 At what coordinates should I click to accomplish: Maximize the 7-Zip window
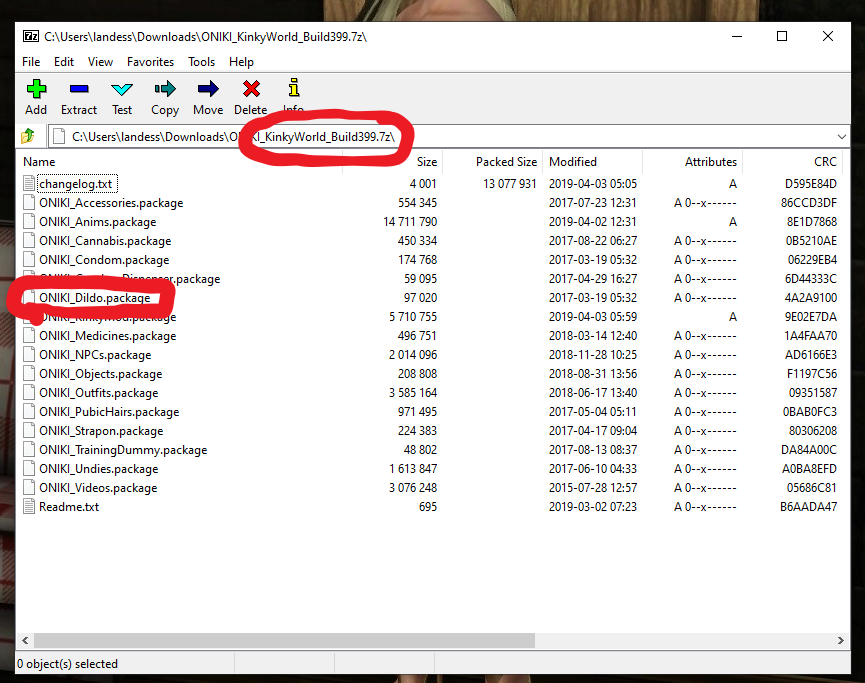pyautogui.click(x=782, y=36)
